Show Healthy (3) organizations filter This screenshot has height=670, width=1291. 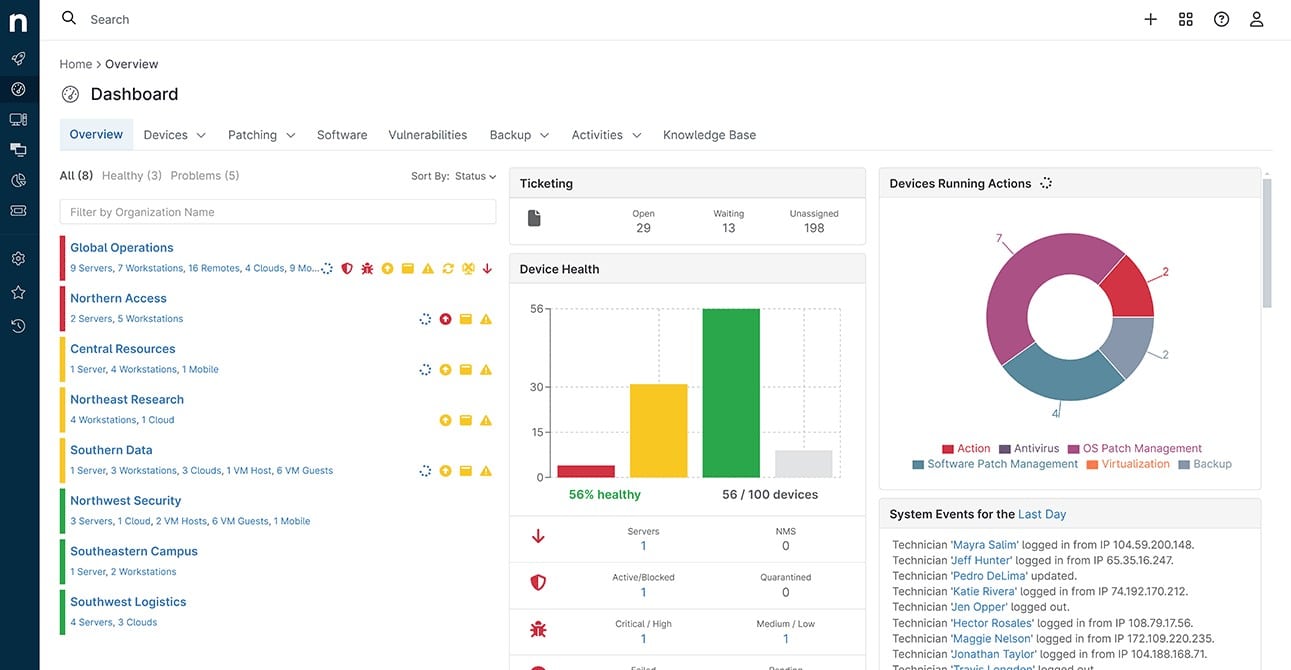click(x=132, y=176)
